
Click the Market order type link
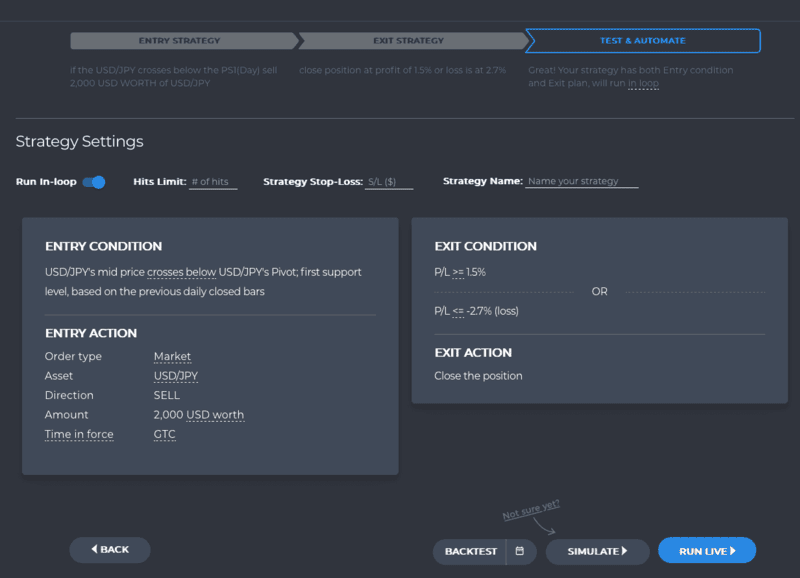click(x=171, y=356)
